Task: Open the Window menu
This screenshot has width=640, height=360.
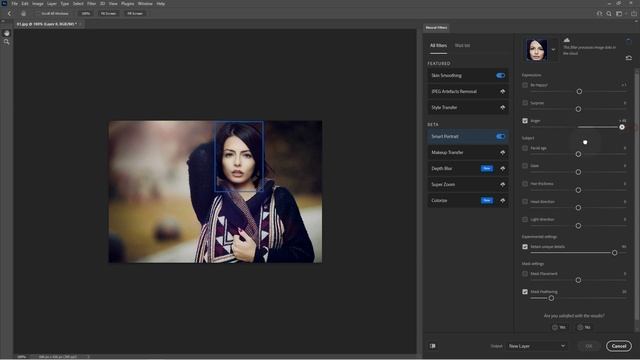Action: [145, 4]
